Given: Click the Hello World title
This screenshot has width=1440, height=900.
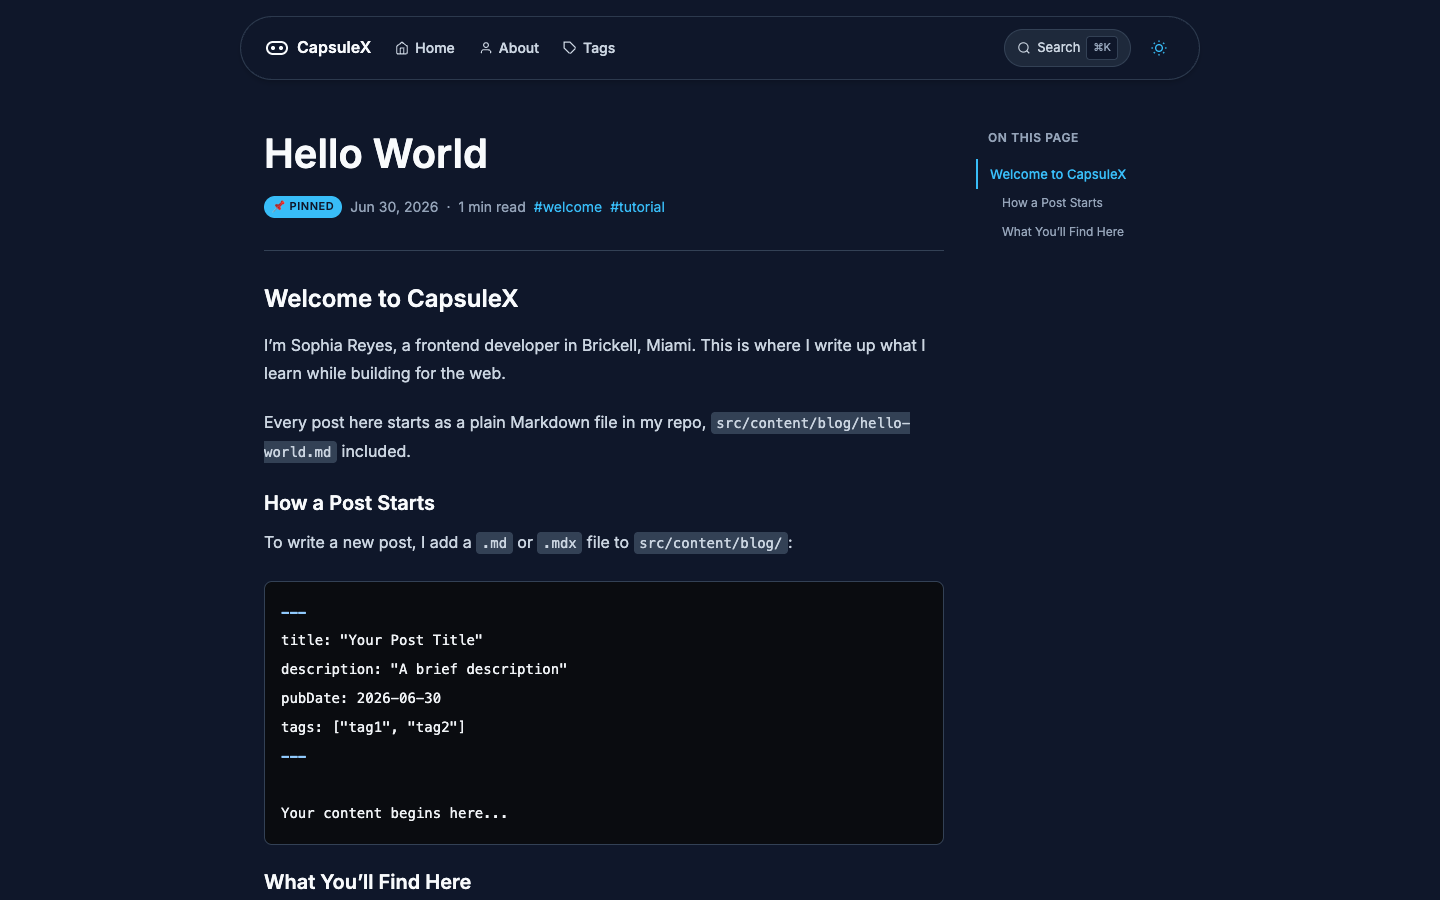Looking at the screenshot, I should [376, 154].
